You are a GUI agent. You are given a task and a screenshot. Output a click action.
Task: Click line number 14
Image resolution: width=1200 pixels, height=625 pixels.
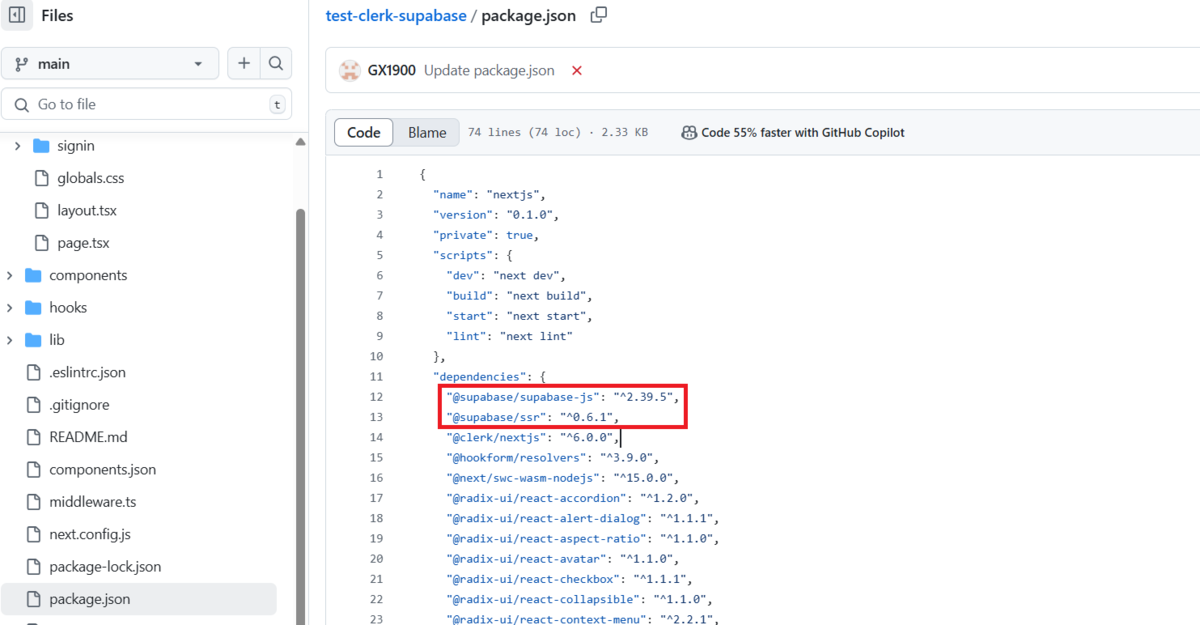click(x=376, y=437)
